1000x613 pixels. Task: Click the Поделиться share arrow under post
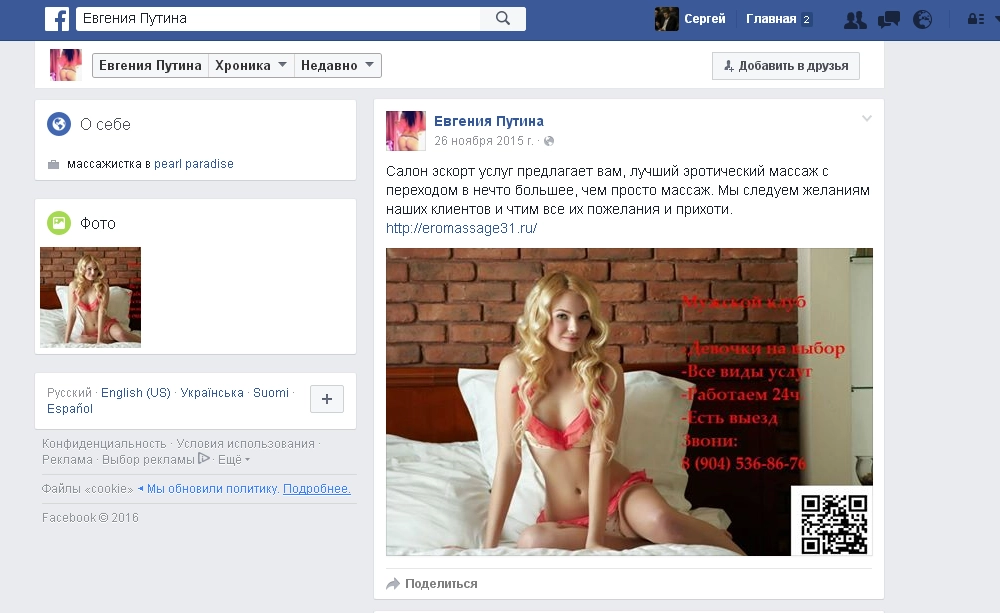(394, 584)
